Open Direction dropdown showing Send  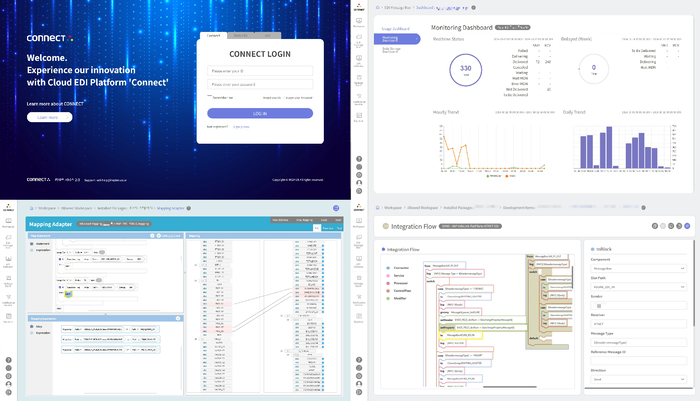coord(638,379)
